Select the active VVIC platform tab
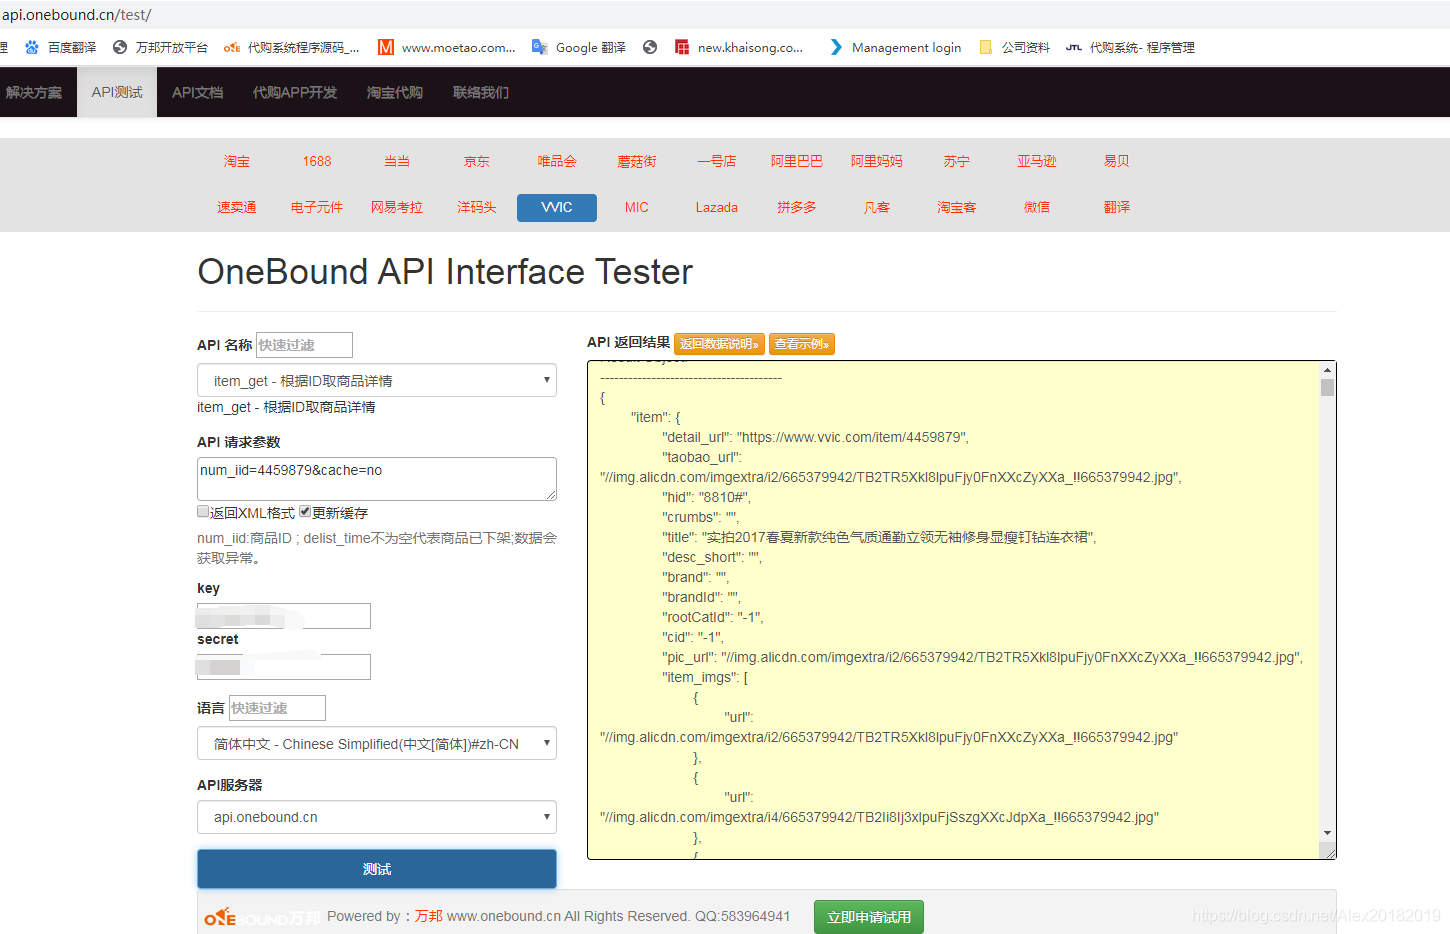1450x934 pixels. [557, 207]
